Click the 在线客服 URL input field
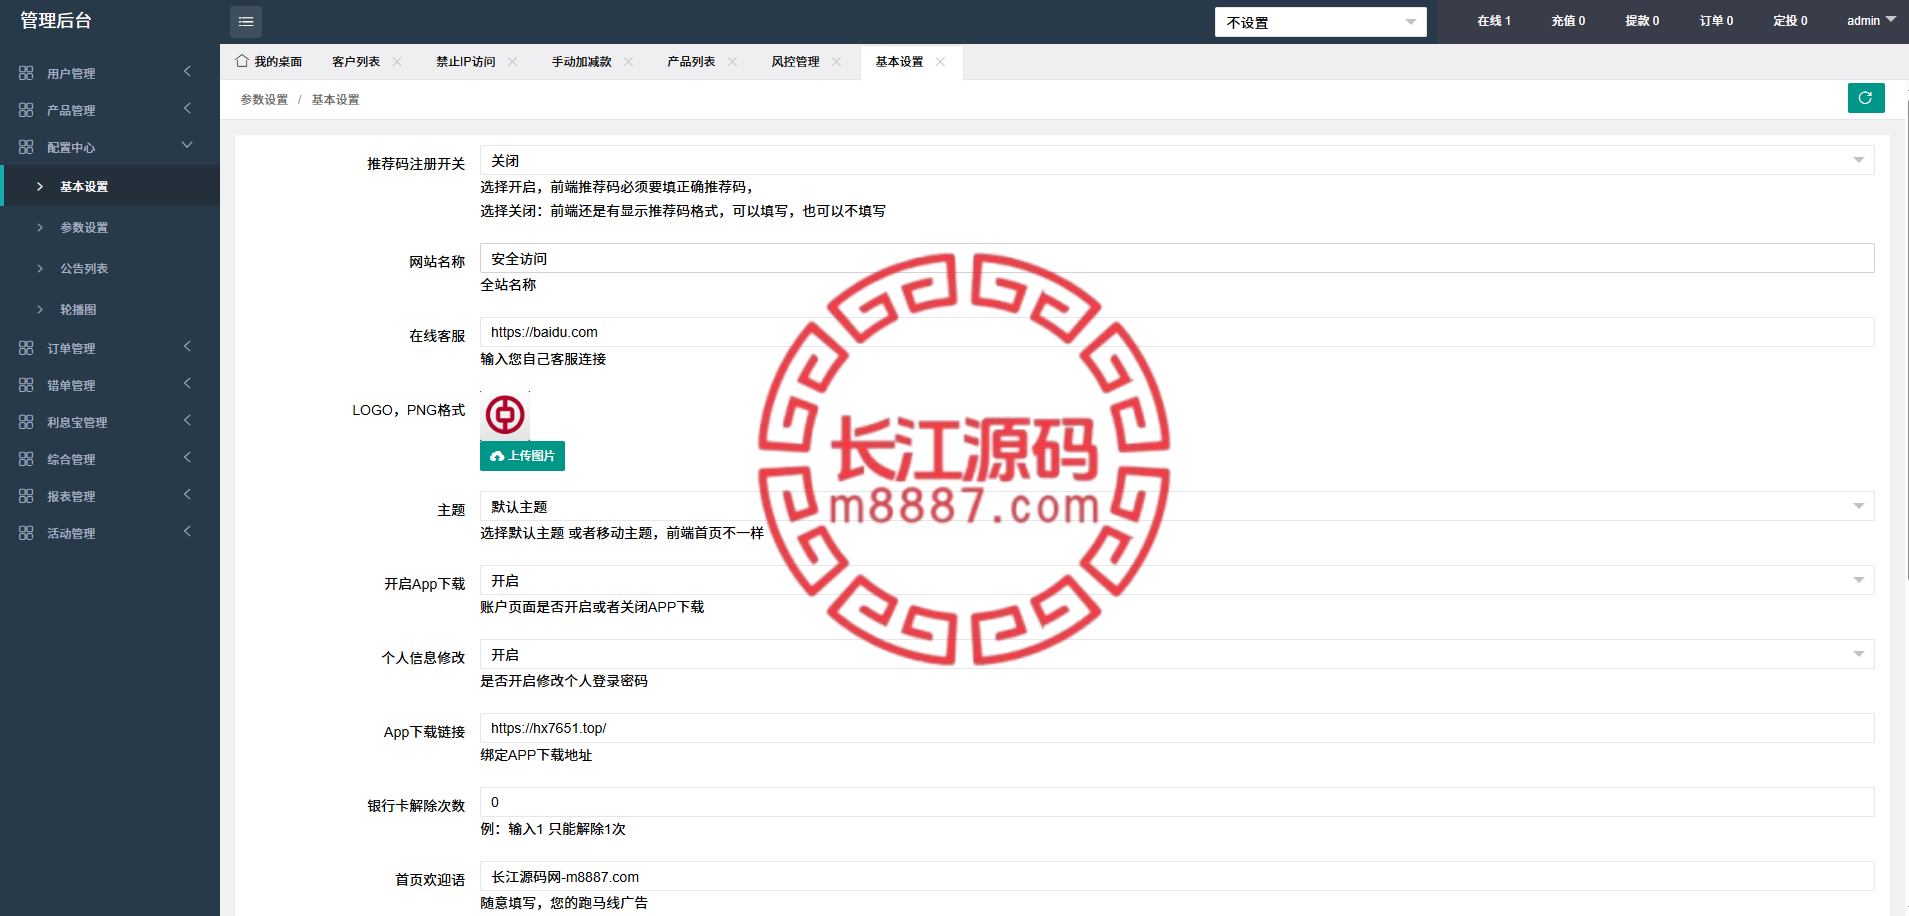The width and height of the screenshot is (1909, 916). 1177,332
